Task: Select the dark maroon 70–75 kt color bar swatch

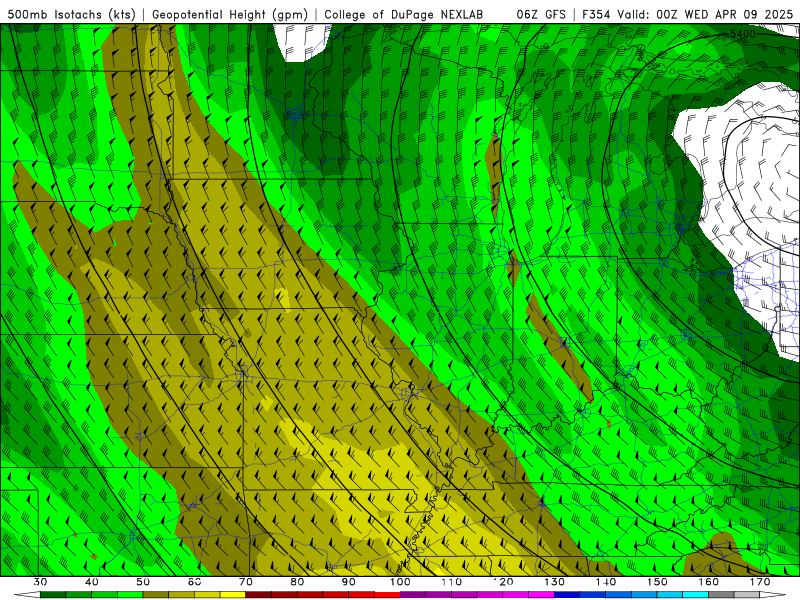Action: [259, 594]
